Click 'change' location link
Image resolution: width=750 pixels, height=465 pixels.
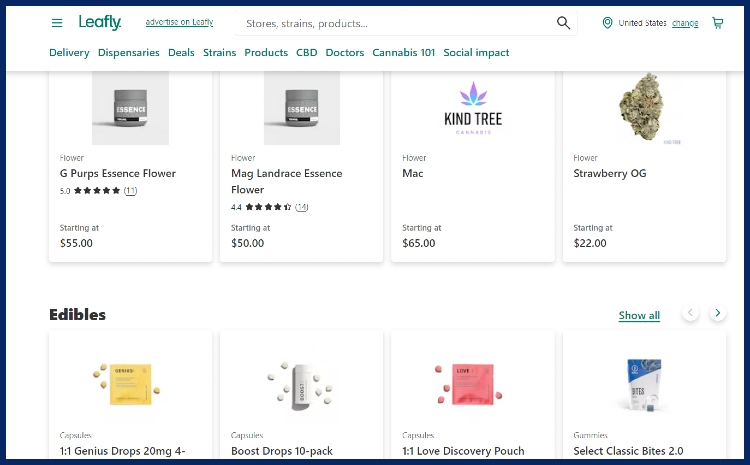click(685, 23)
